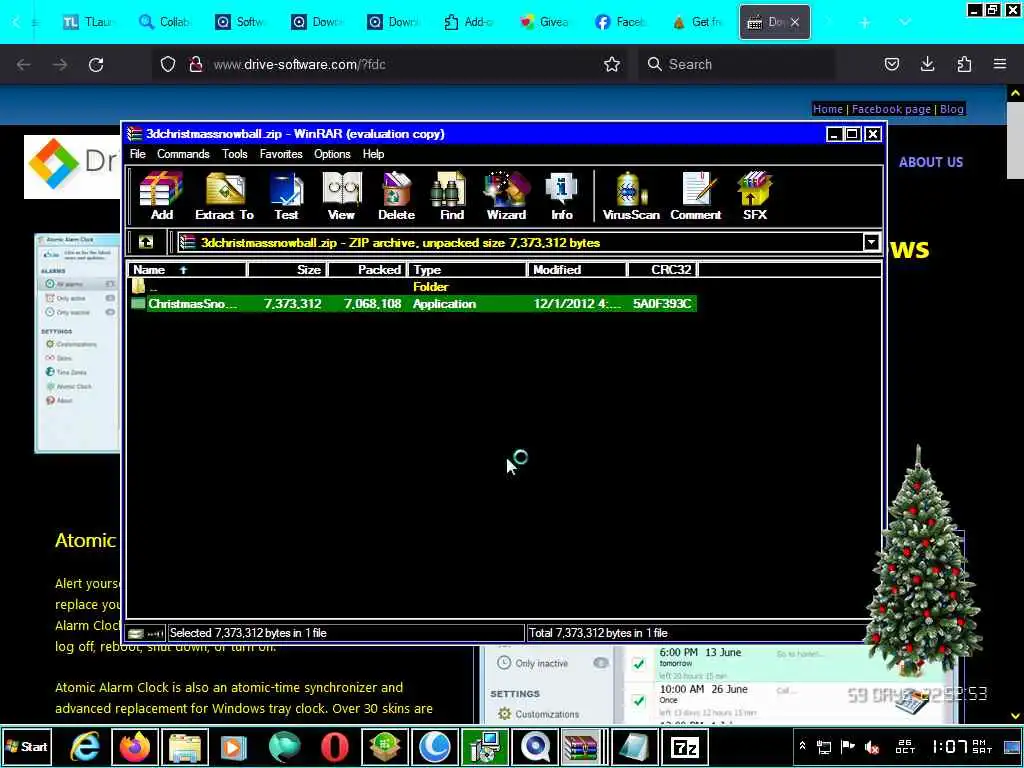The image size is (1024, 768).
Task: Add an archive Comment
Action: point(696,196)
